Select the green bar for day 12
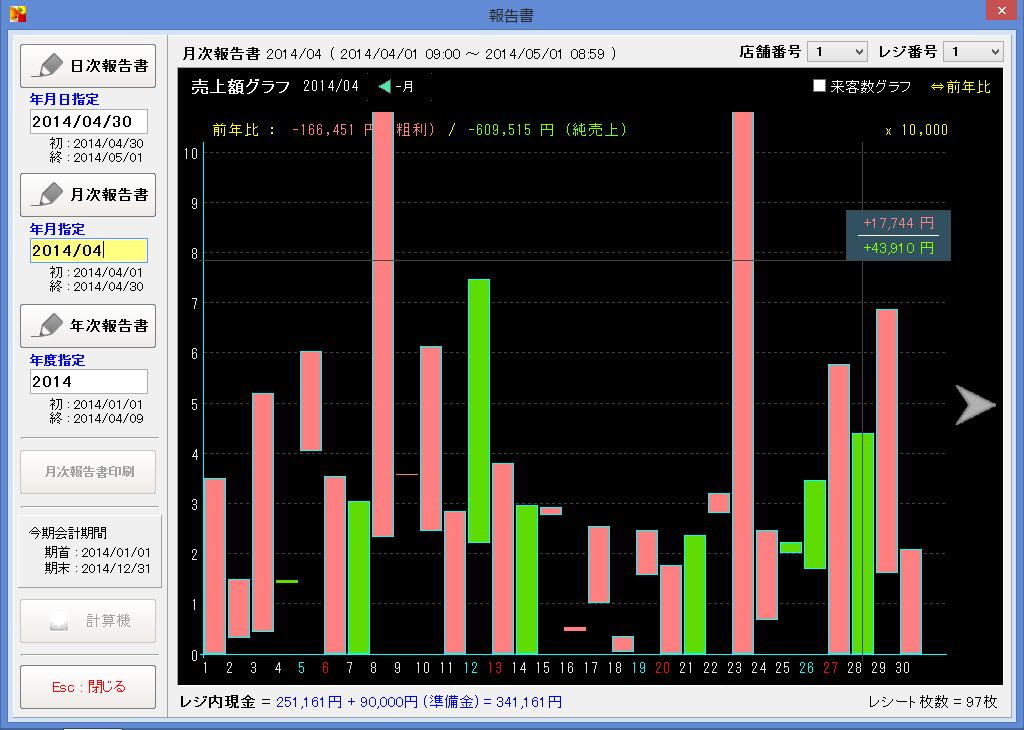The image size is (1024, 730). coord(479,410)
